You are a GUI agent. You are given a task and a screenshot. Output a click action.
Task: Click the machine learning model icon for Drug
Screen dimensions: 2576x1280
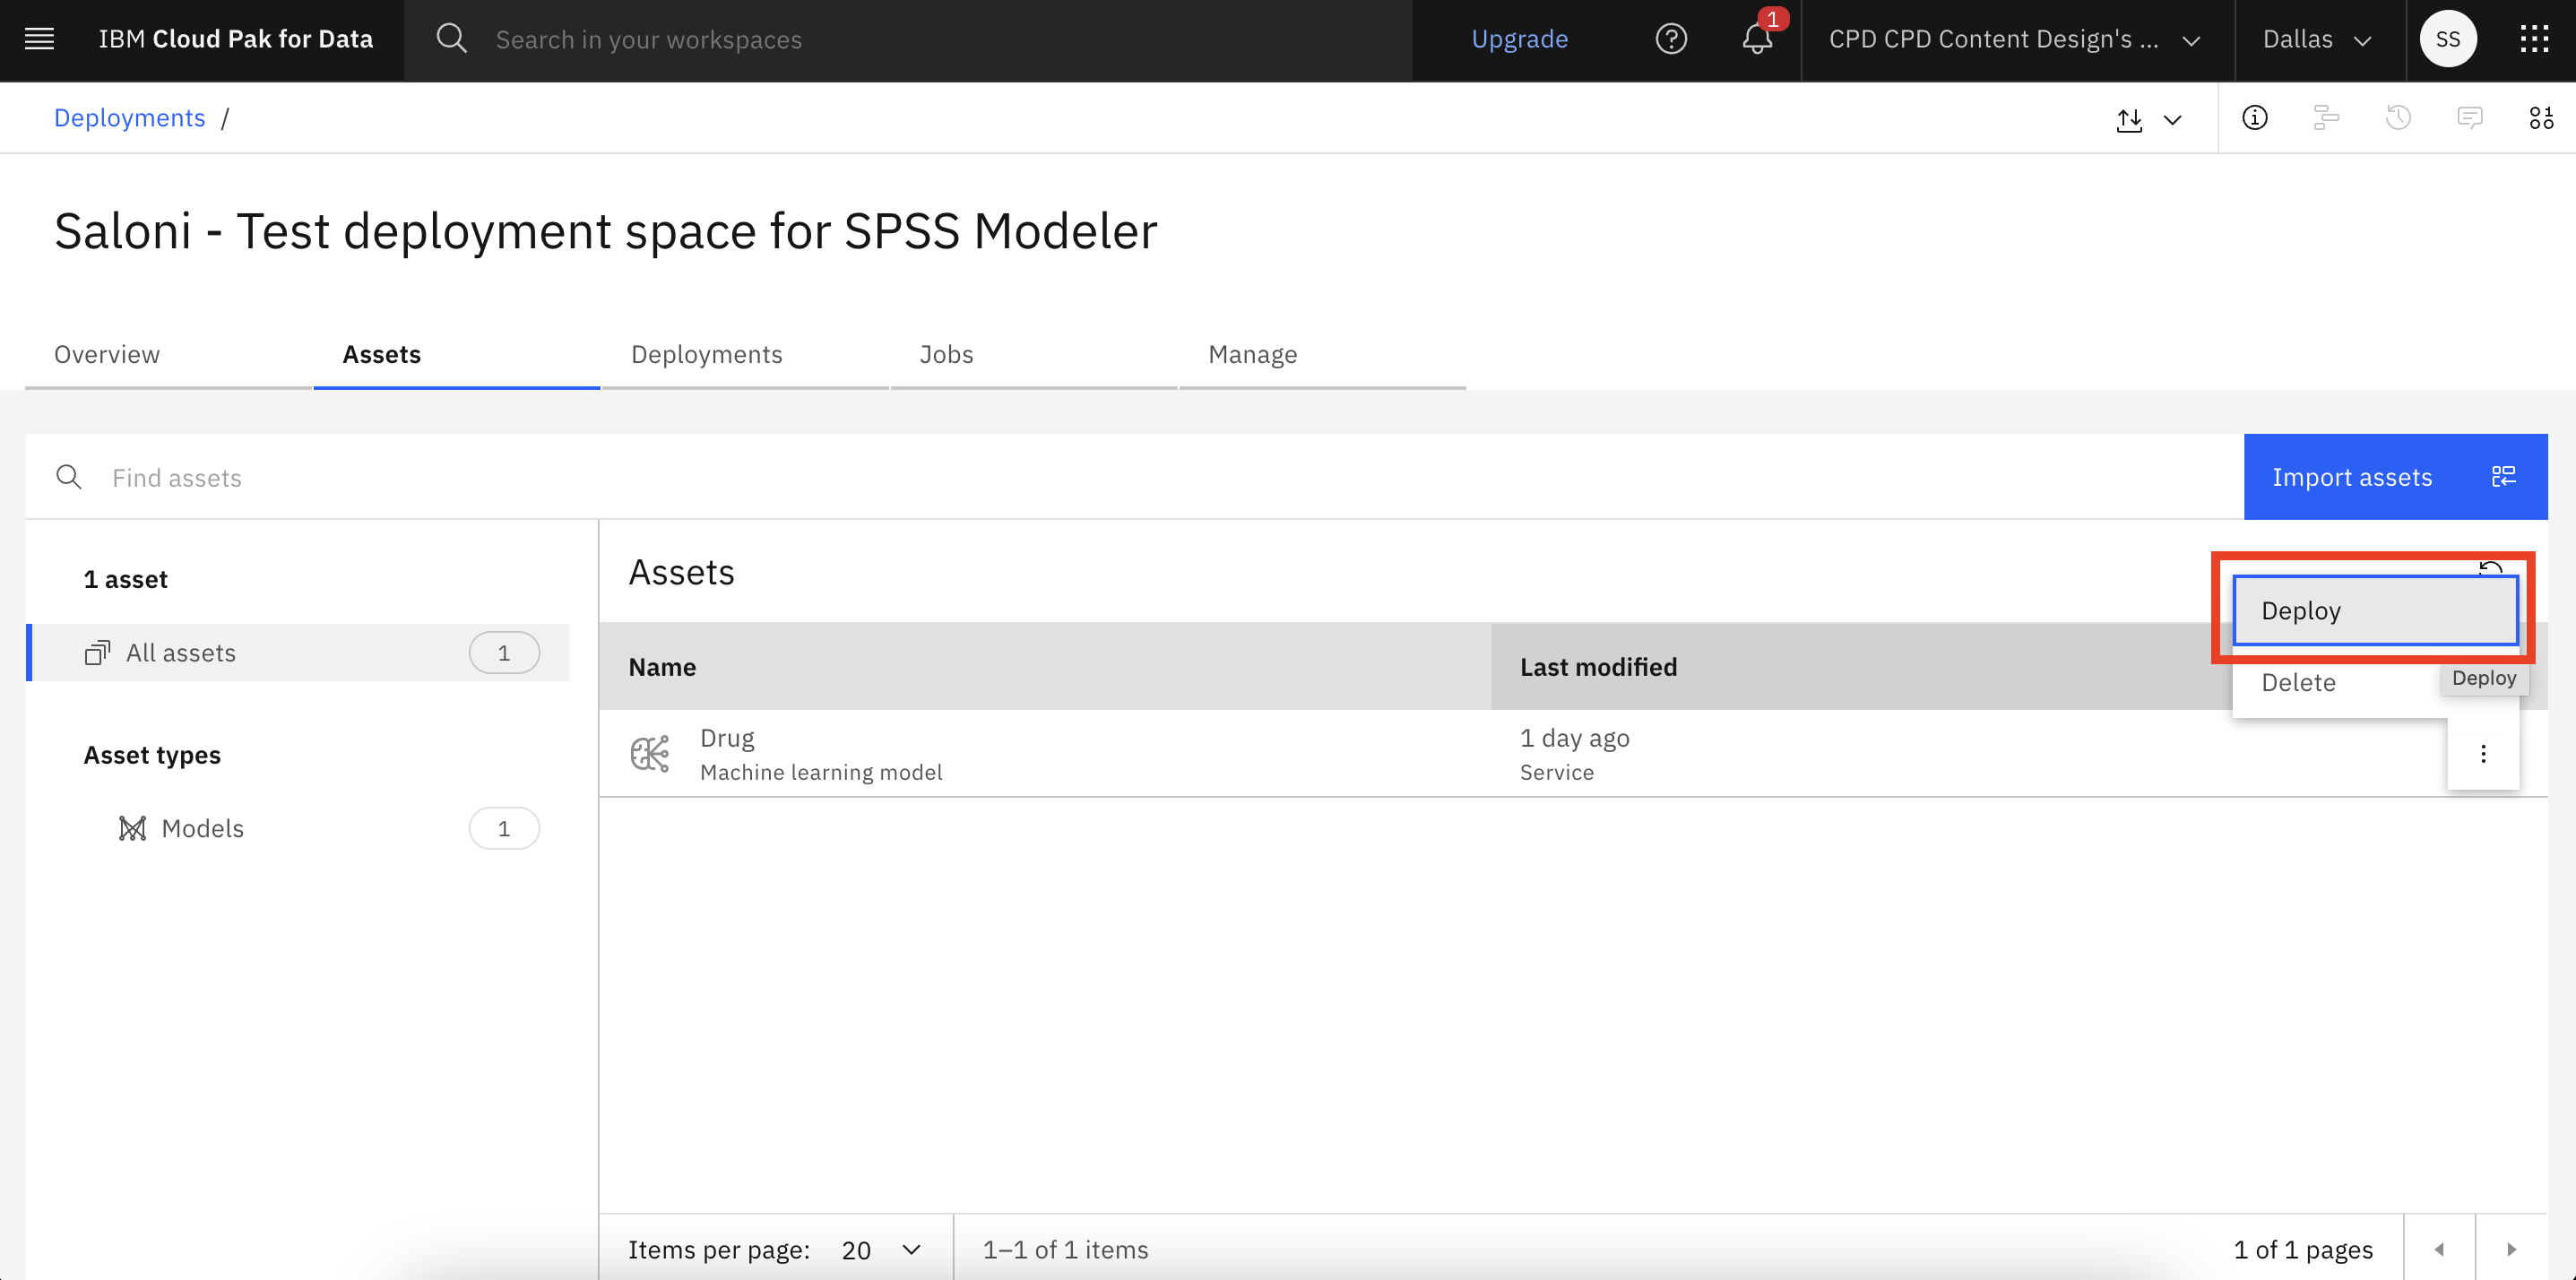coord(651,754)
